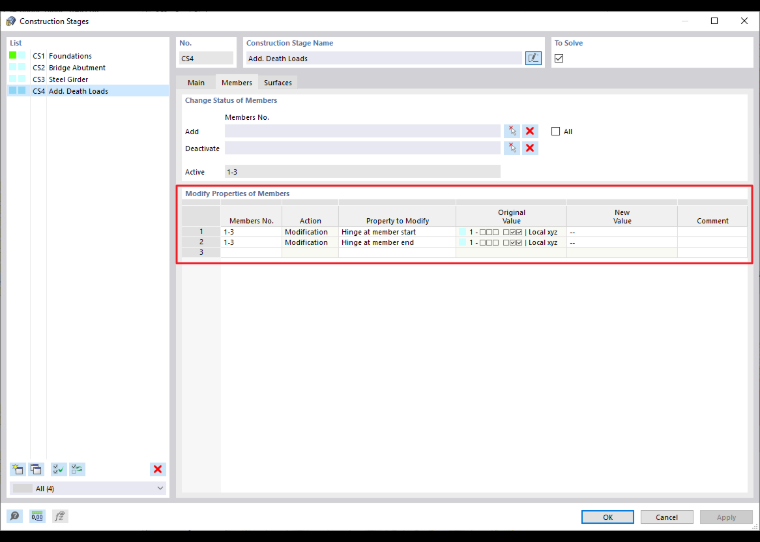Open the All (4) list filter dropdown
The width and height of the screenshot is (760, 542).
coord(88,488)
